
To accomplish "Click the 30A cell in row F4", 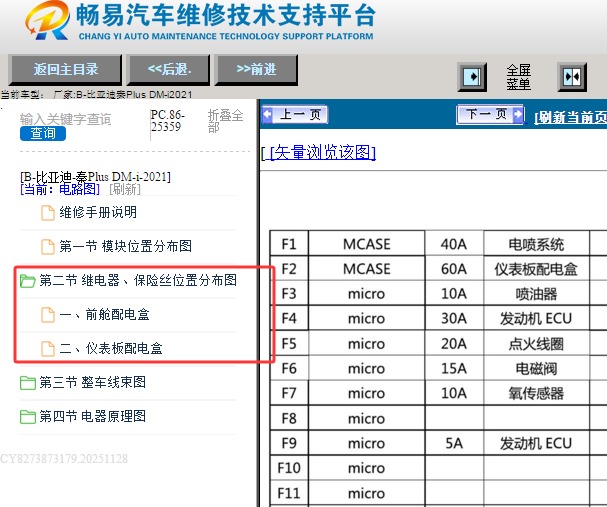I will click(x=454, y=319).
